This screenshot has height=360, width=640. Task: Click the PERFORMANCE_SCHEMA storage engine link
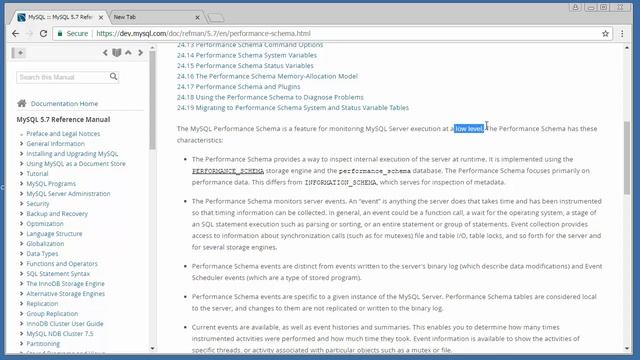(x=228, y=171)
